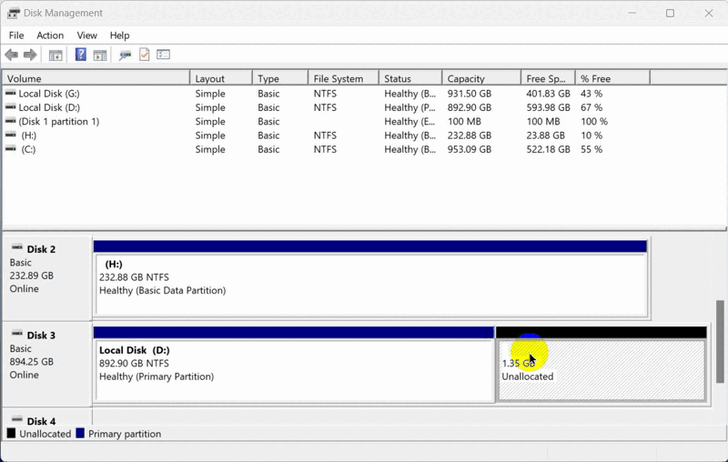Select the 'Local Disk (G:)' volume name
The width and height of the screenshot is (728, 462).
pos(49,93)
